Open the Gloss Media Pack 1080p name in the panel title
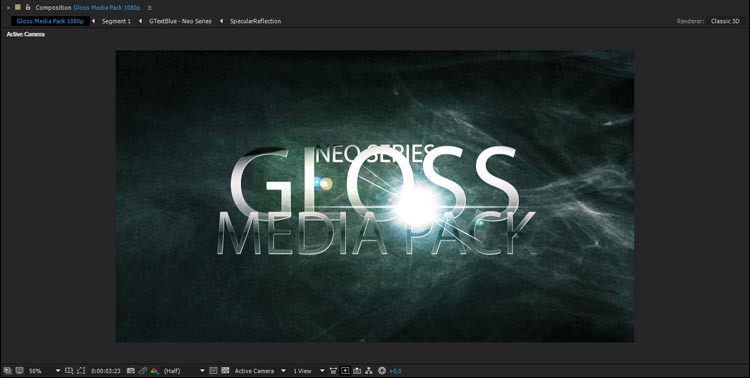Image resolution: width=750 pixels, height=378 pixels. coord(107,8)
